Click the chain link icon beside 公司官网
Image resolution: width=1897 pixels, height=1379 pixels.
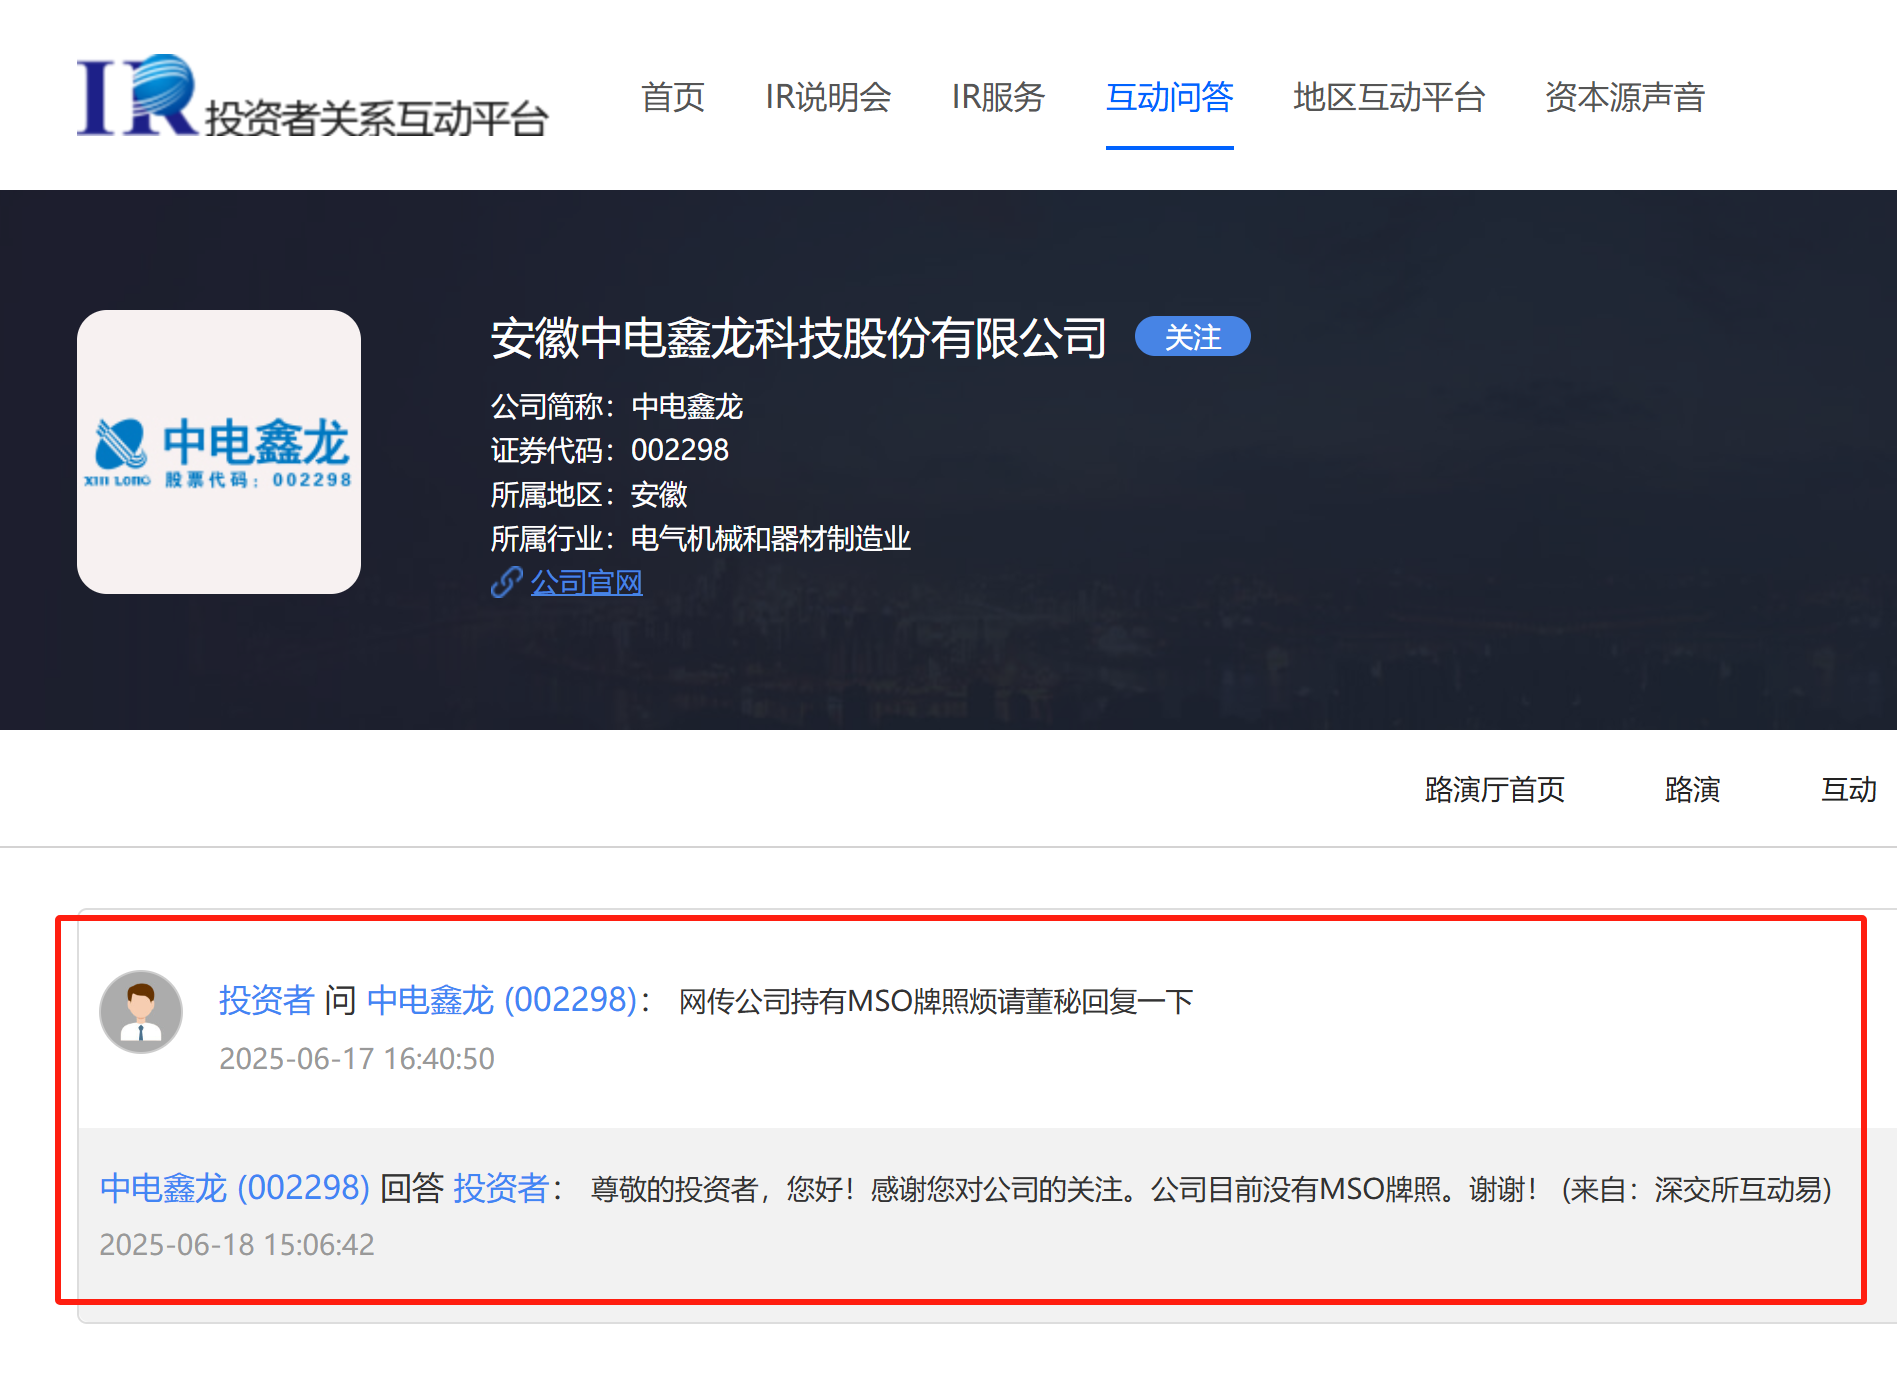pos(506,582)
